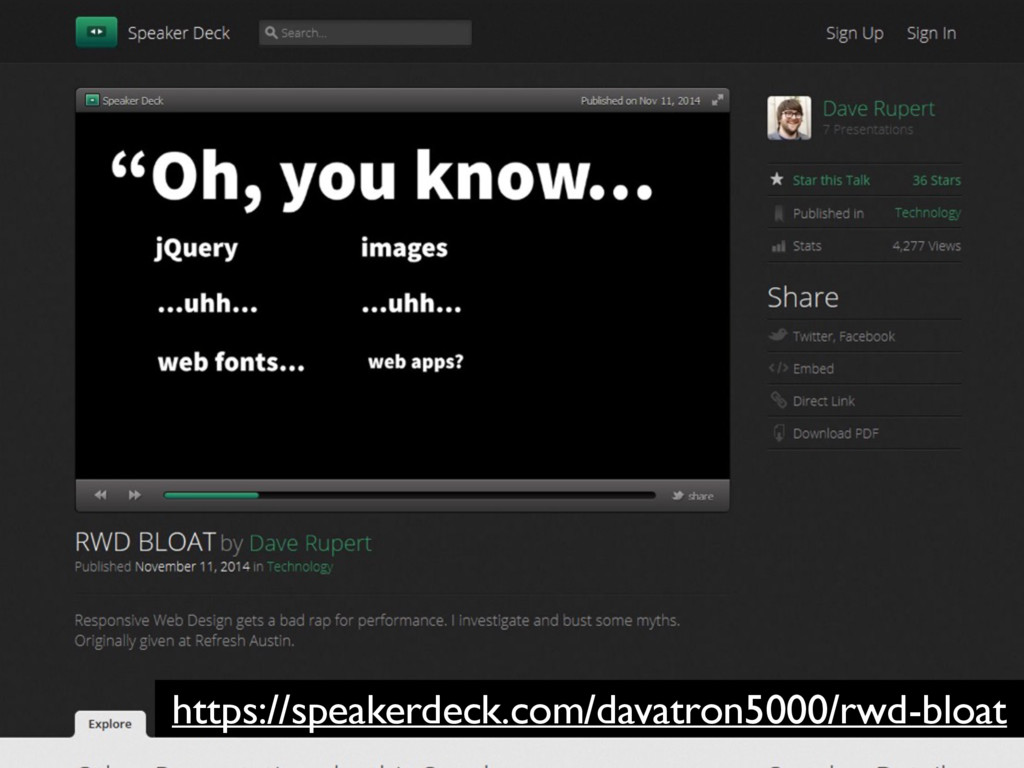Click the Twitter bird share icon in player
This screenshot has width=1024, height=768.
[677, 496]
